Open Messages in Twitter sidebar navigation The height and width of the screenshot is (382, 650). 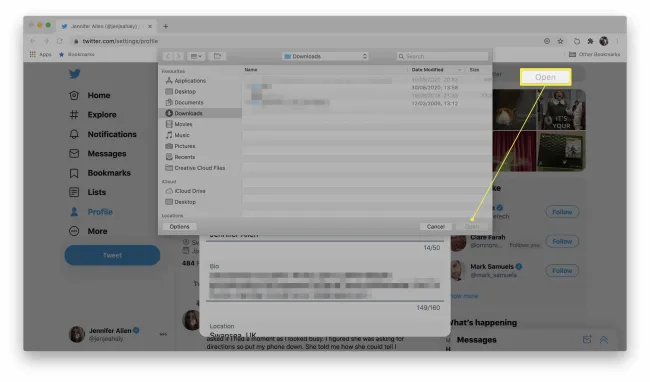pyautogui.click(x=97, y=154)
